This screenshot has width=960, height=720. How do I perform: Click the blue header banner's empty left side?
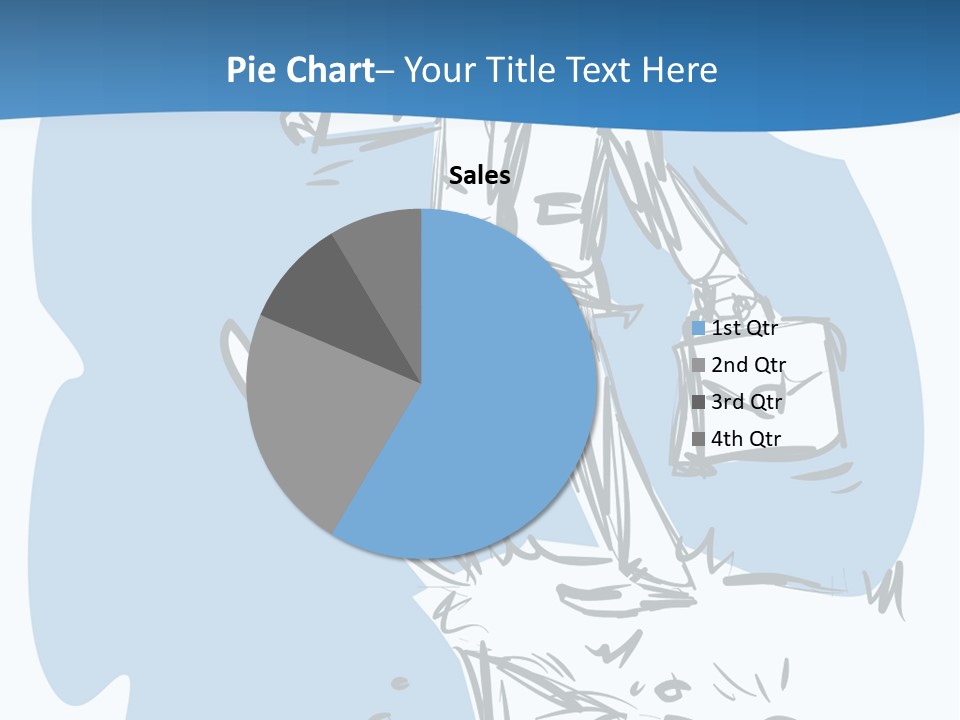[100, 60]
